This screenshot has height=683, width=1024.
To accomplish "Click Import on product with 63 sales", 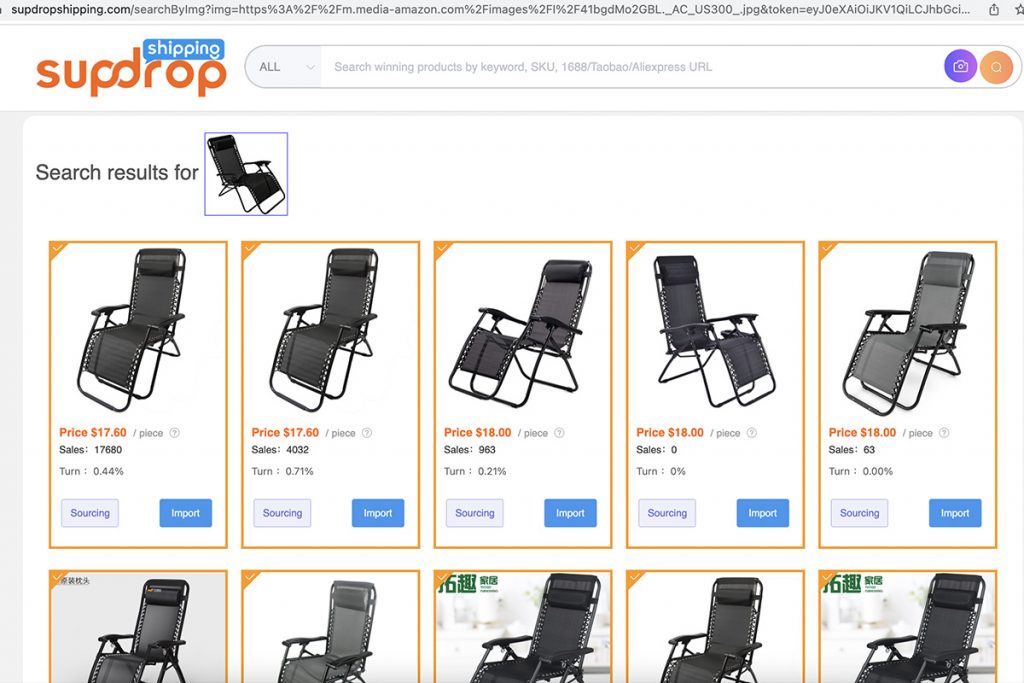I will coord(955,513).
